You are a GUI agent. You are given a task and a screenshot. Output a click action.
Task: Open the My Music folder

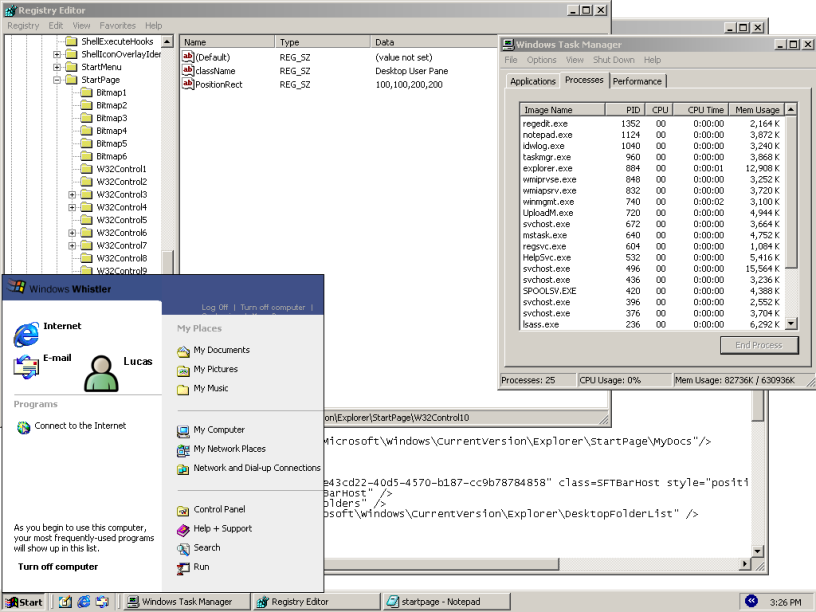tap(203, 389)
